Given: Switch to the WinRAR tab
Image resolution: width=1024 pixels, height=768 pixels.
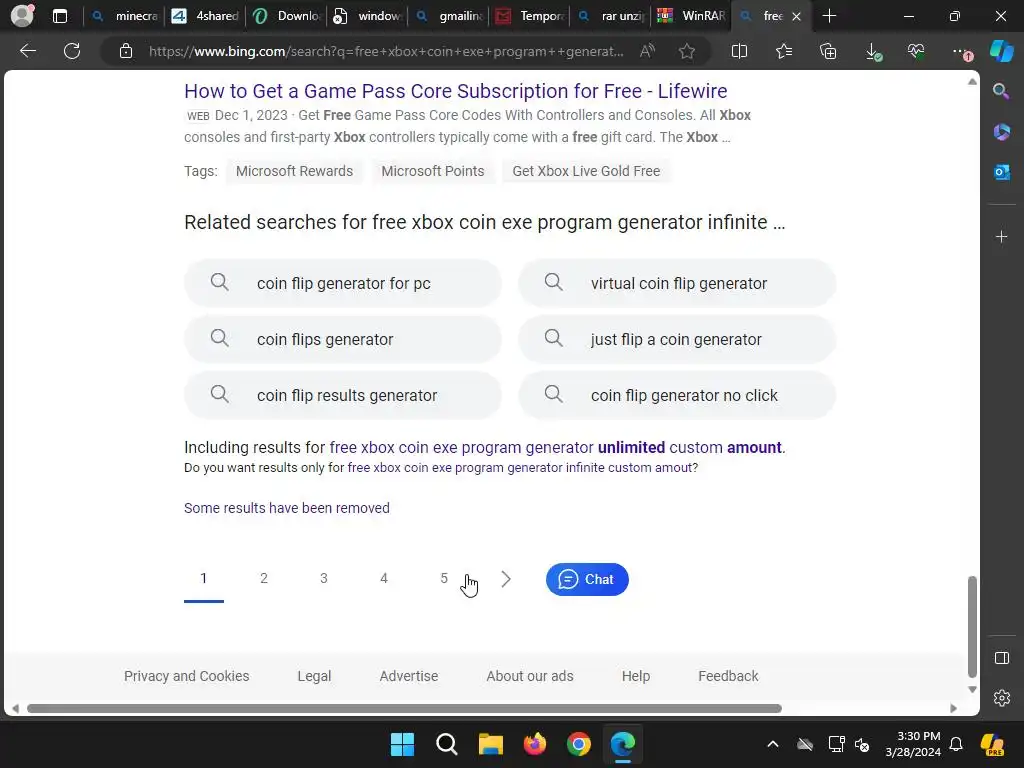Looking at the screenshot, I should (x=691, y=16).
